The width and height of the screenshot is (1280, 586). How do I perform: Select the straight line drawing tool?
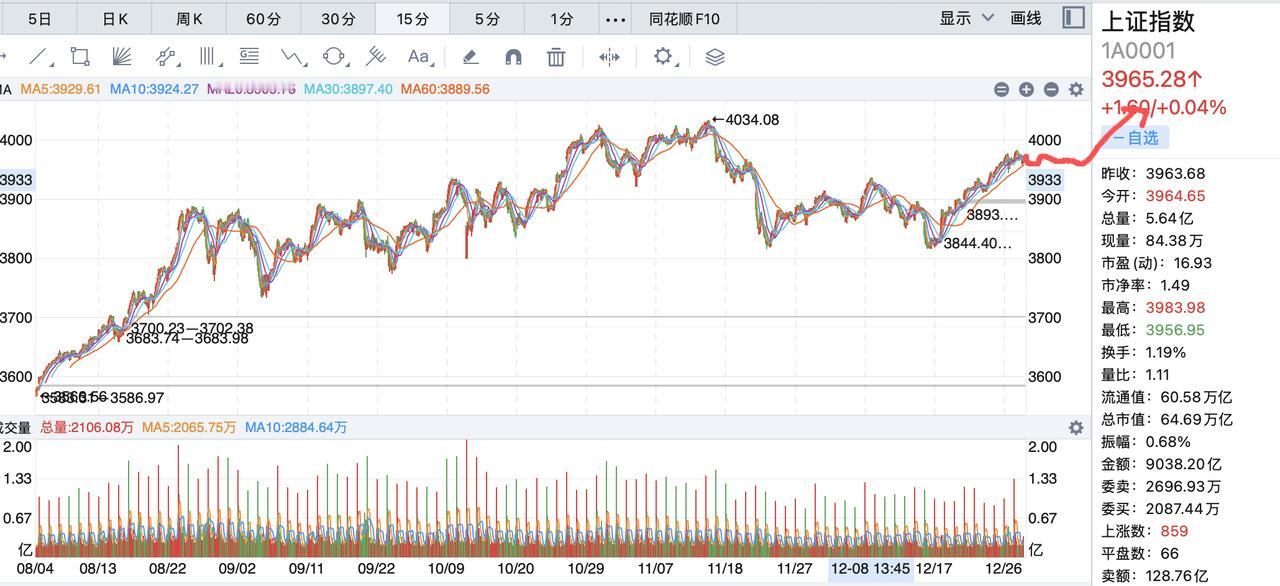[x=39, y=57]
